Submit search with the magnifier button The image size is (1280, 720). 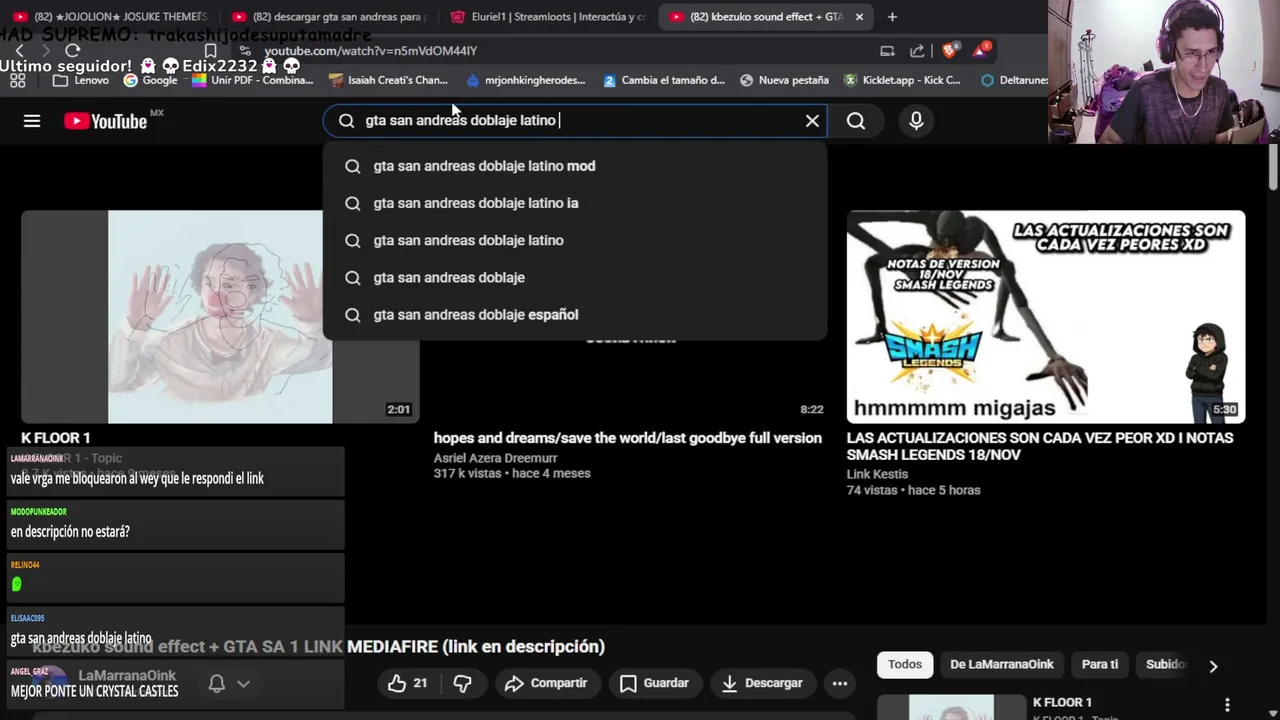click(x=856, y=121)
